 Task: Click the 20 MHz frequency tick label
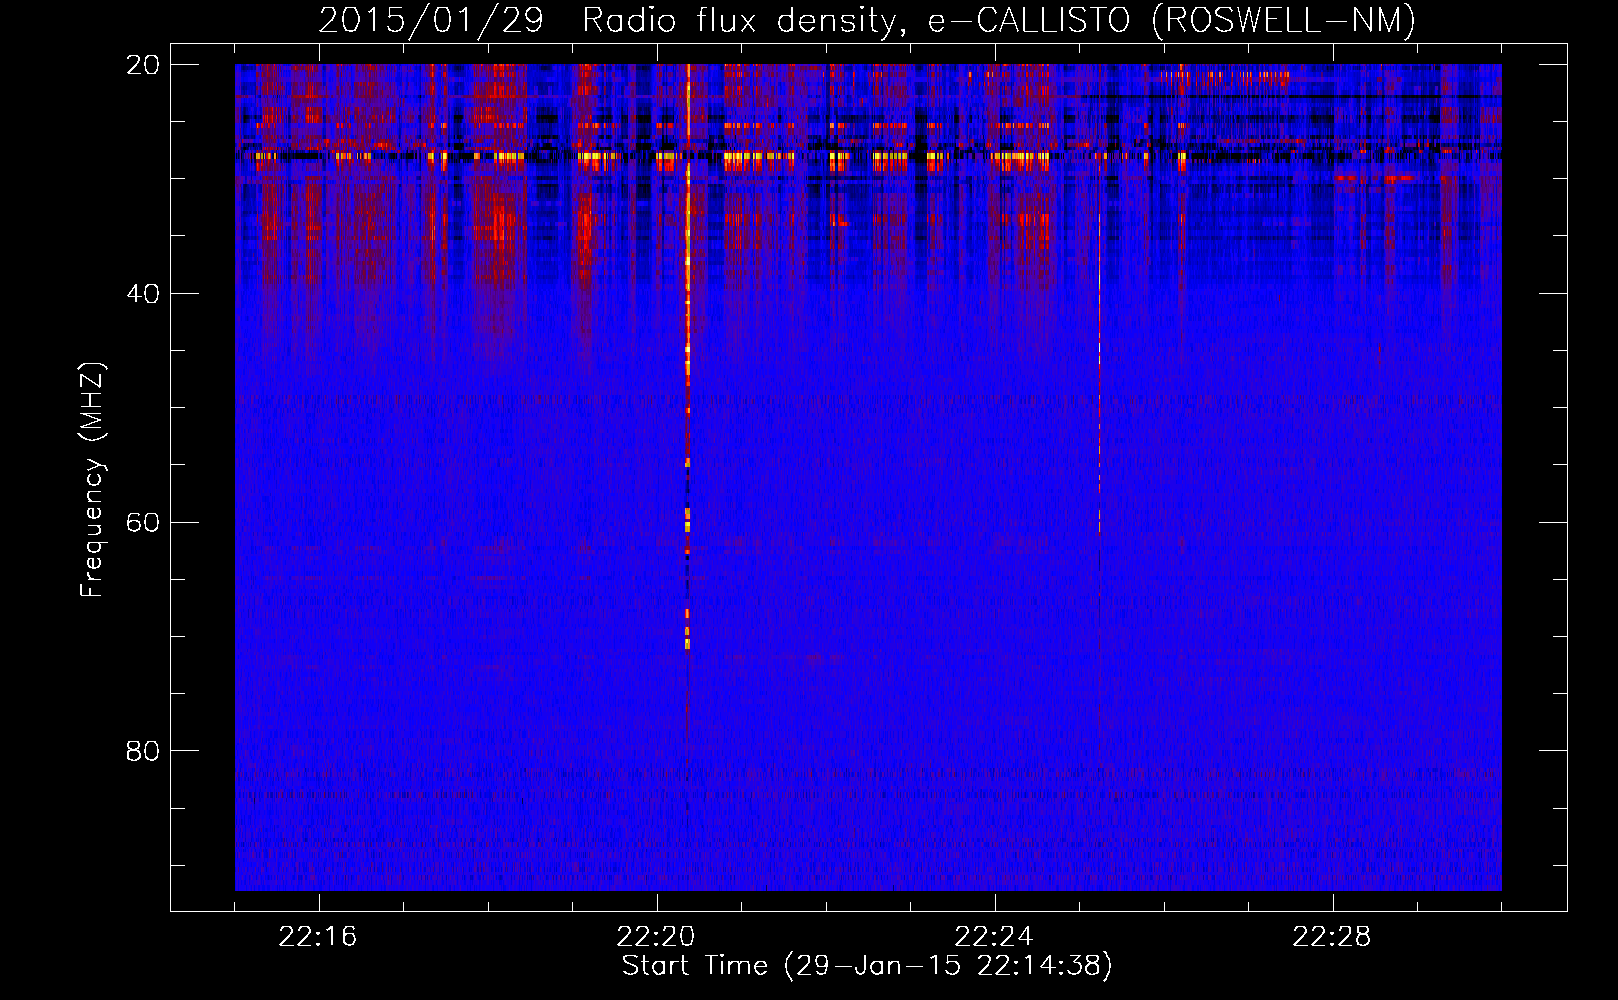(x=144, y=65)
